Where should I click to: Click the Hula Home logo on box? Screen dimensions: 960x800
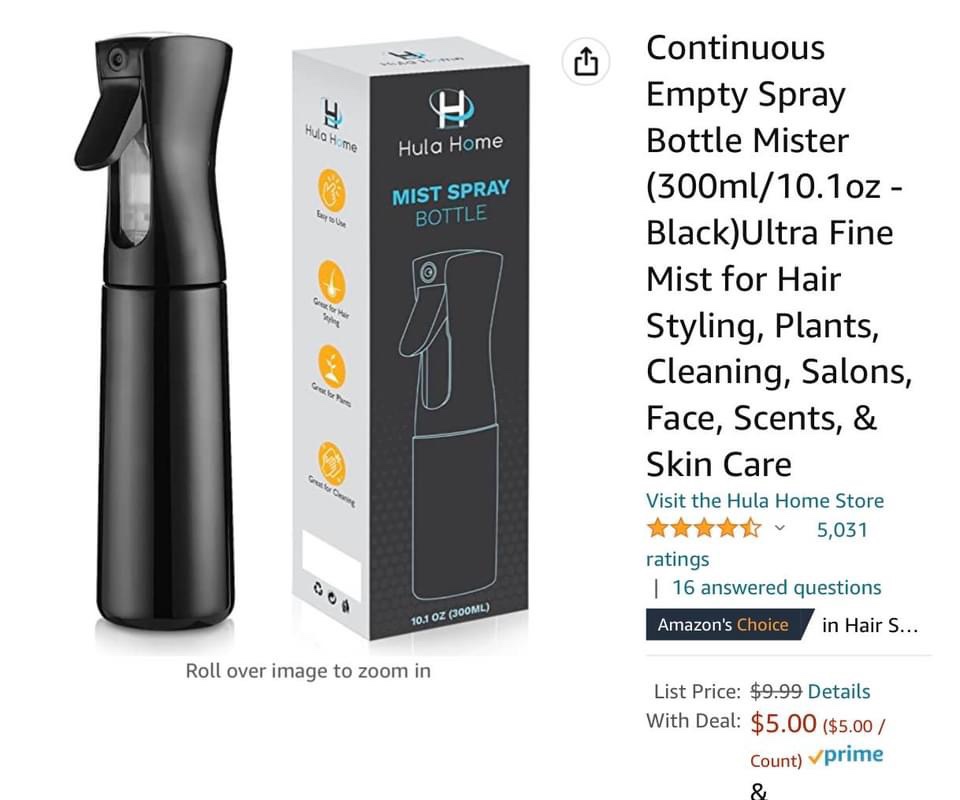(x=450, y=123)
